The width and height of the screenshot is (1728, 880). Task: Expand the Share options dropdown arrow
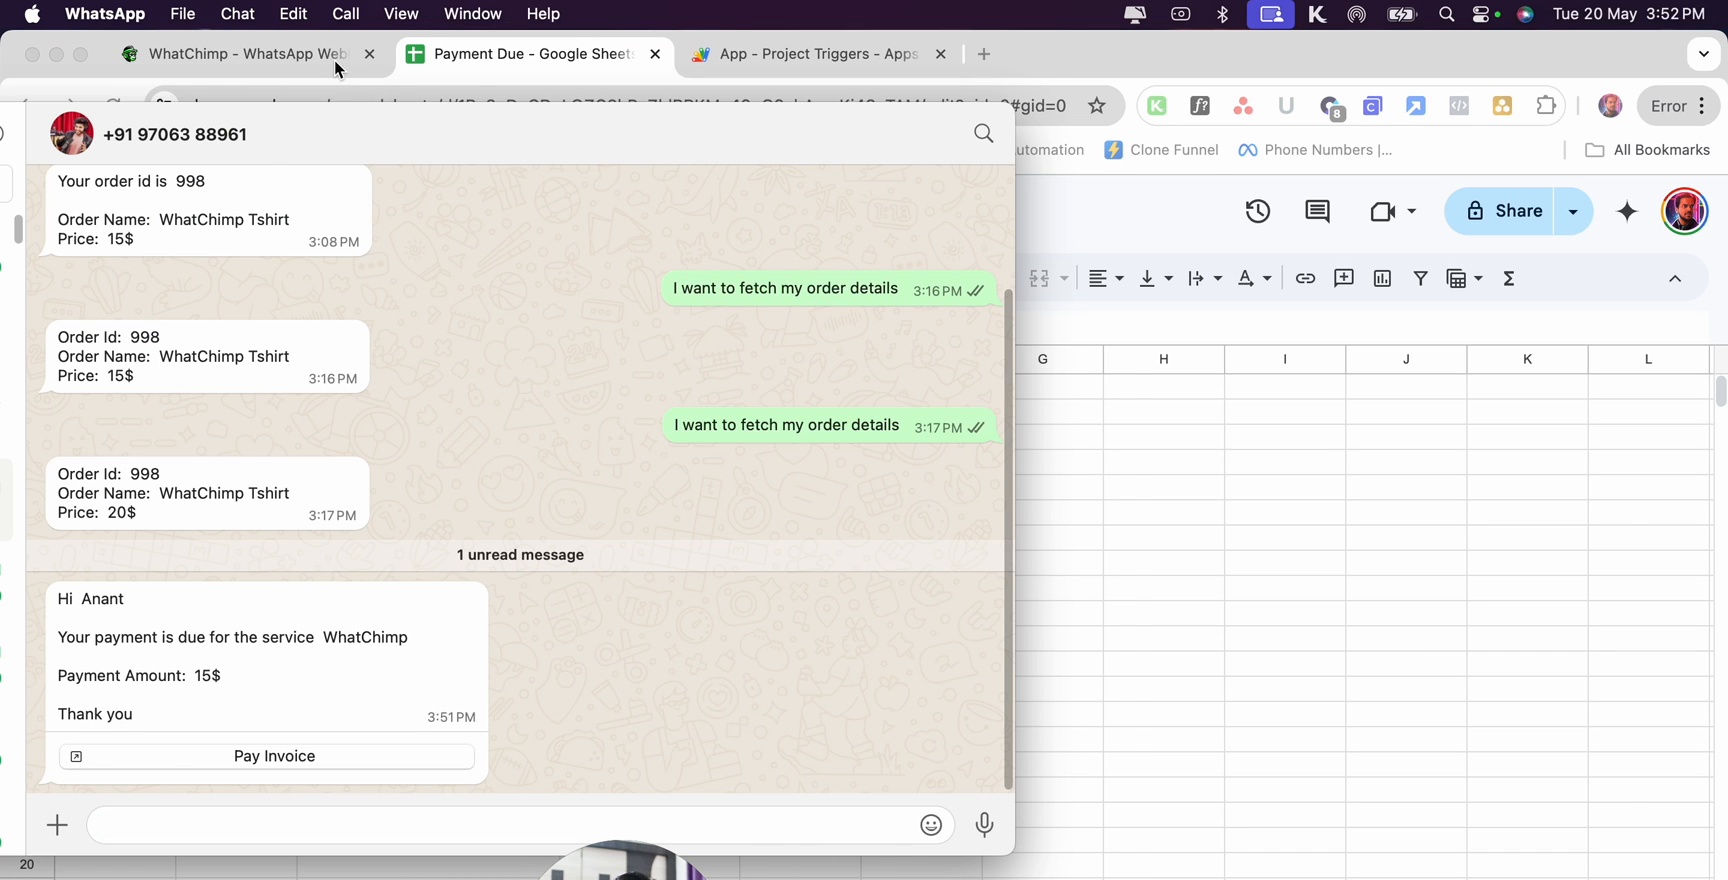click(x=1573, y=211)
